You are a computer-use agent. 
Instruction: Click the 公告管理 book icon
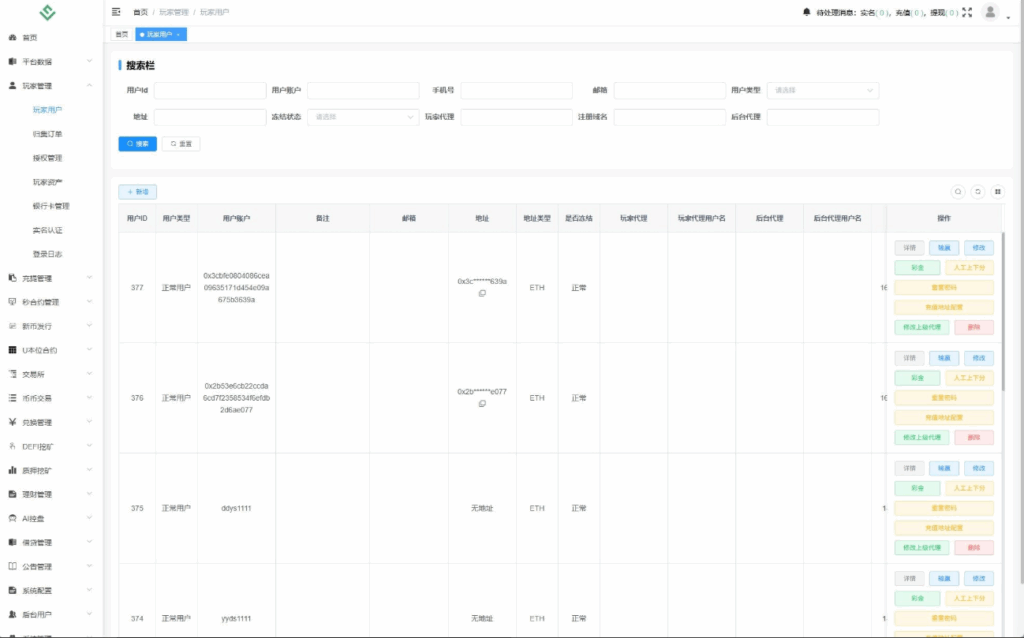coord(12,566)
